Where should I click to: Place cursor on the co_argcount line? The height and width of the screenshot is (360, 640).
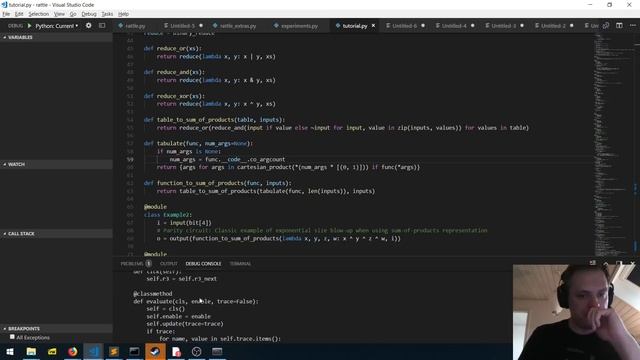tap(227, 160)
